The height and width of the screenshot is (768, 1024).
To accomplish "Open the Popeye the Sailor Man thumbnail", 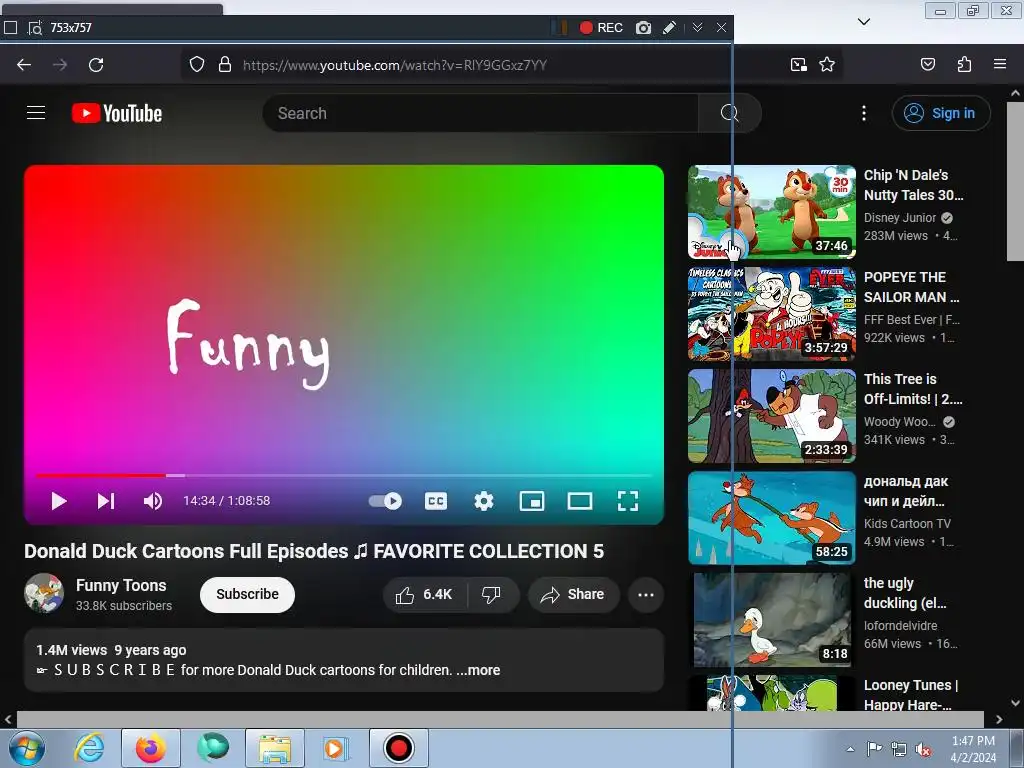I will pyautogui.click(x=771, y=314).
